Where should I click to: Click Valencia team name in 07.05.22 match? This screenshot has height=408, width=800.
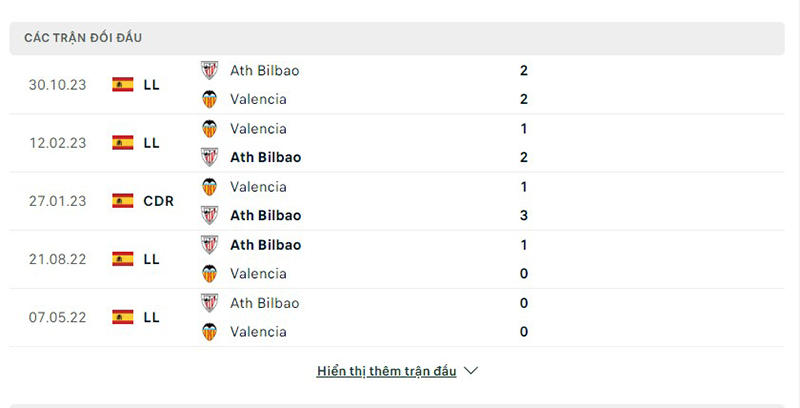tap(258, 332)
